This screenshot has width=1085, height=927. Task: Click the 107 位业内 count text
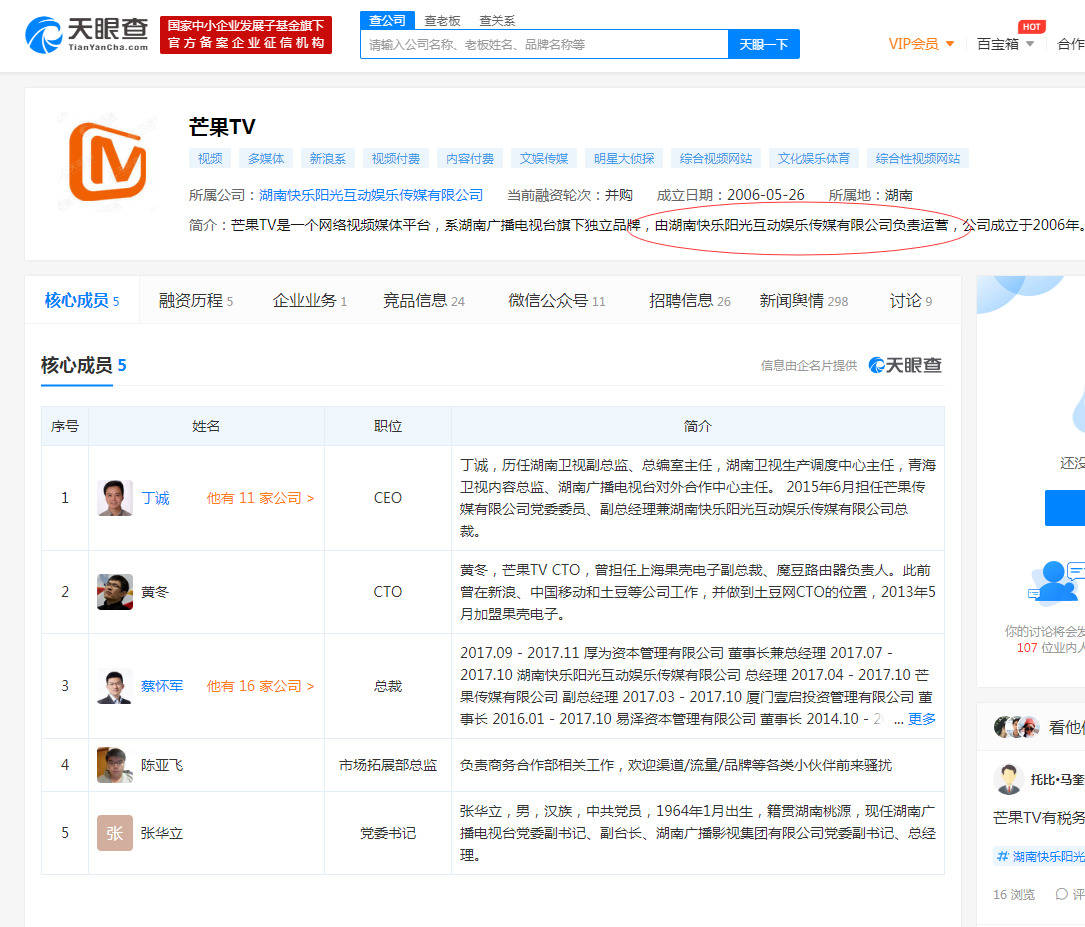(1050, 648)
